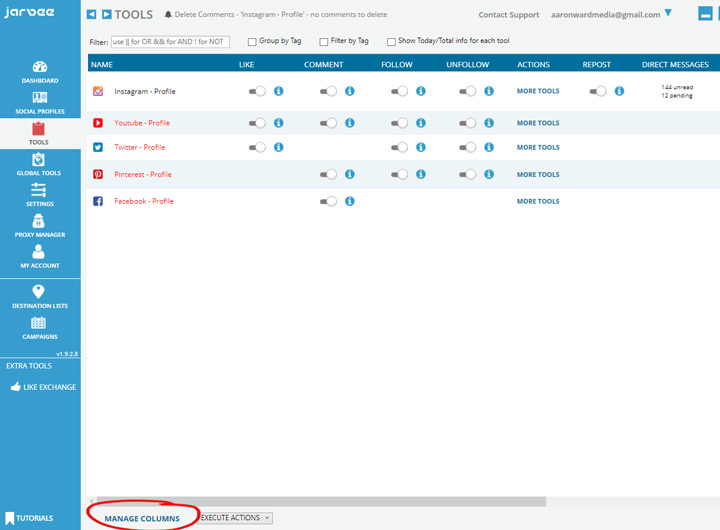The height and width of the screenshot is (530, 720).
Task: Show info for Instagram Repost tool
Action: click(x=619, y=91)
